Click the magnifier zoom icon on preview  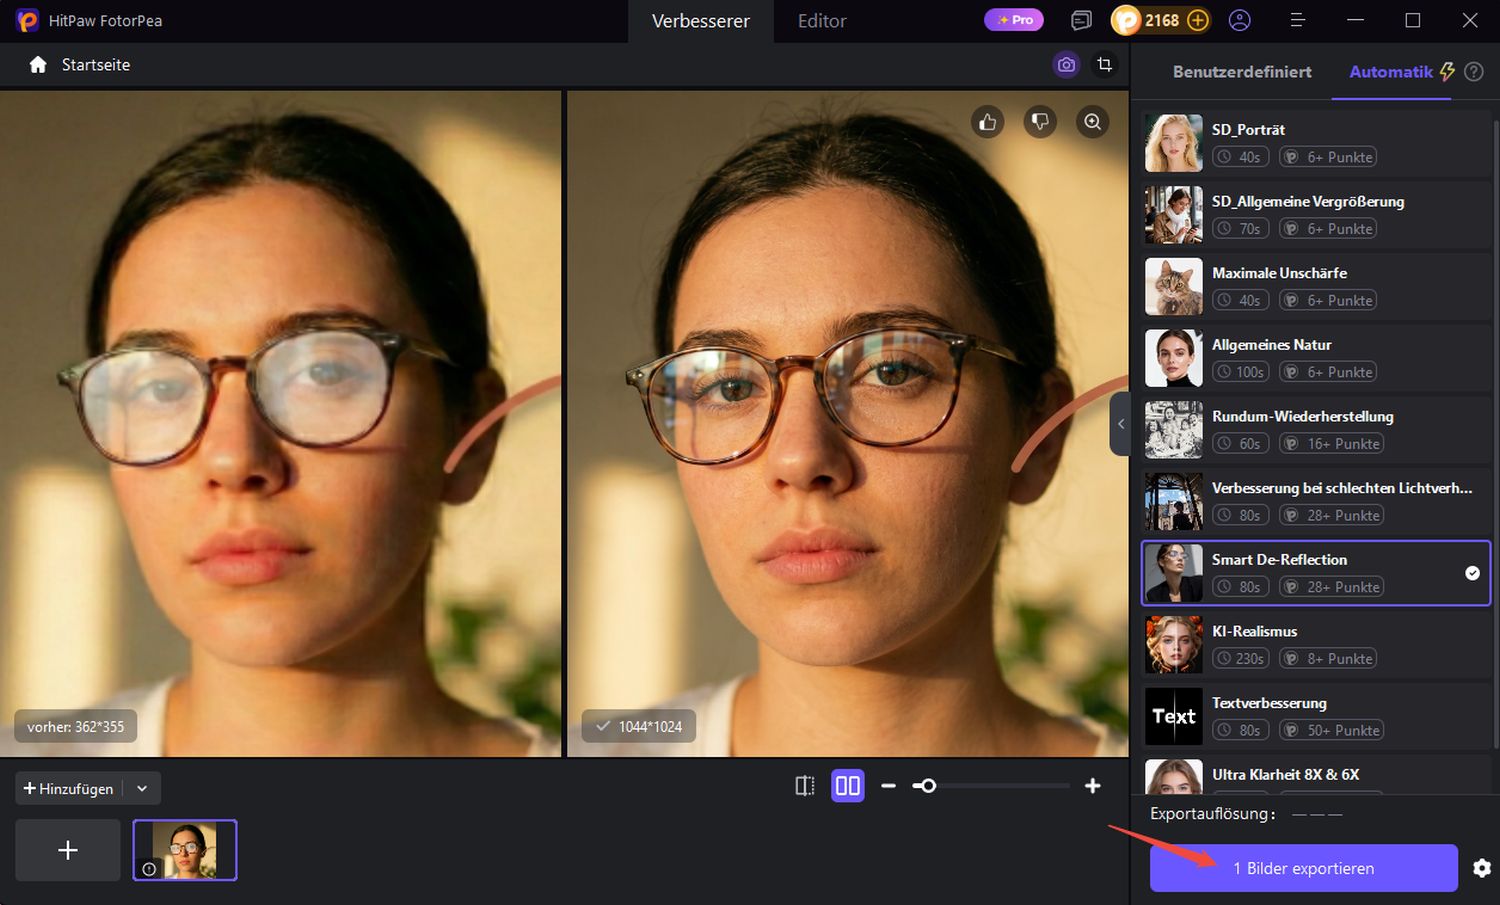pyautogui.click(x=1093, y=122)
